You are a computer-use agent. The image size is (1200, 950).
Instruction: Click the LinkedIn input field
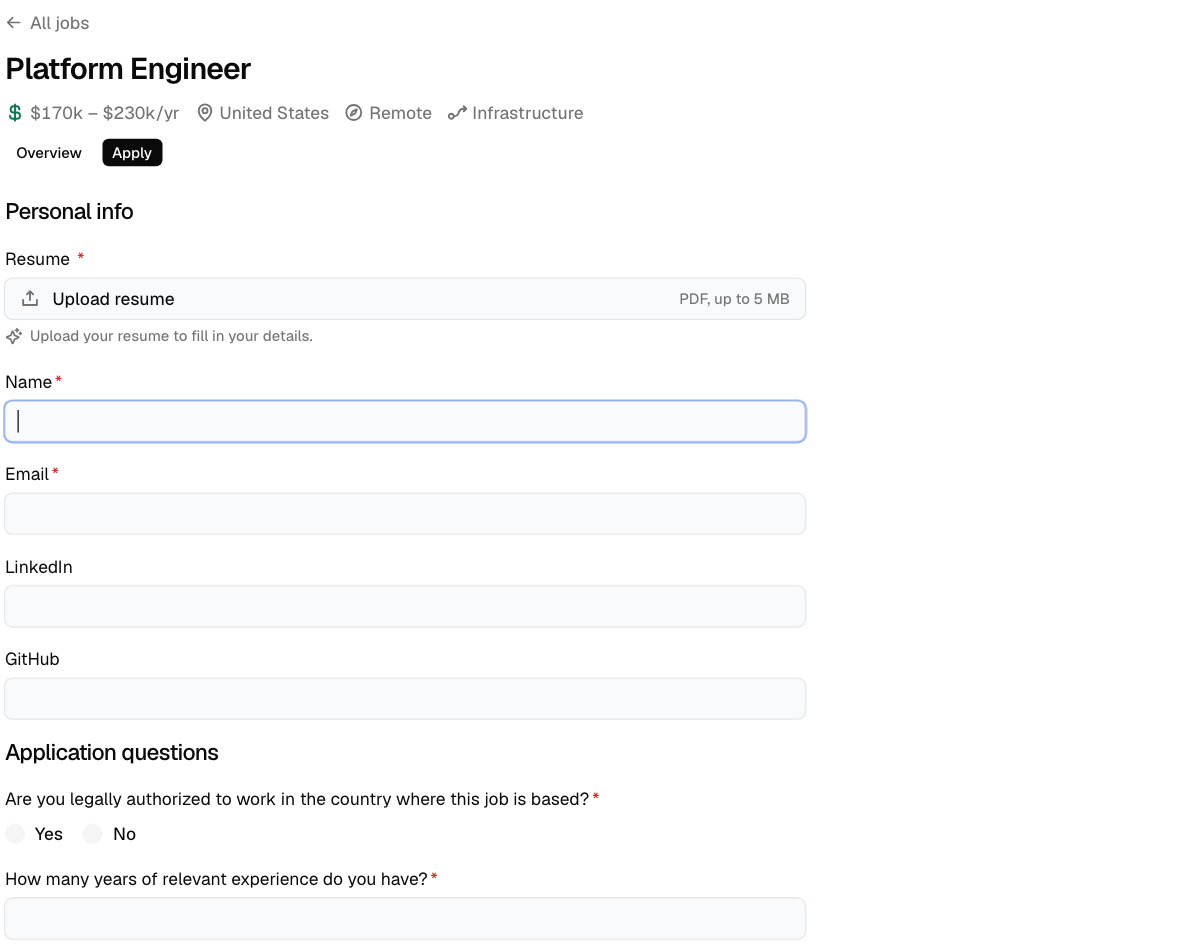coord(405,607)
